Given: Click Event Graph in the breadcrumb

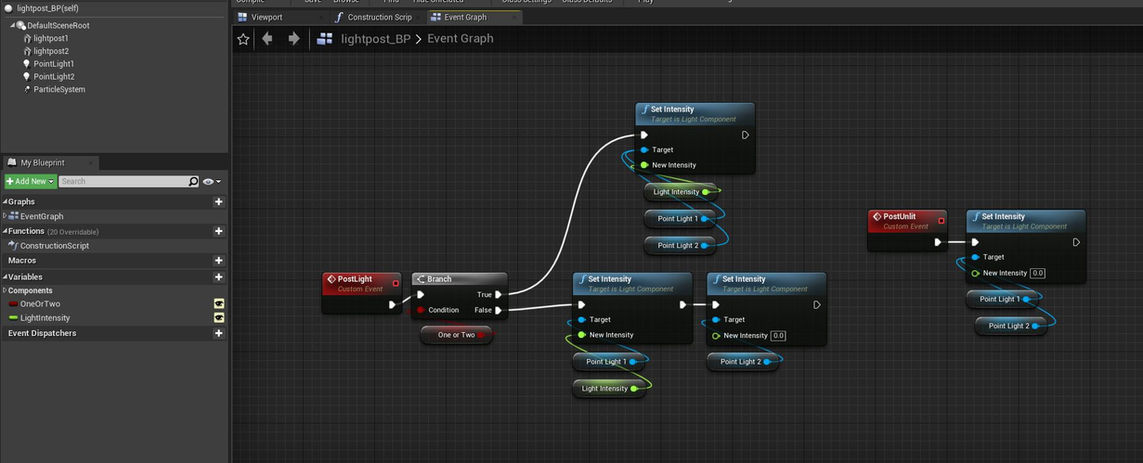Looking at the screenshot, I should click(x=460, y=39).
